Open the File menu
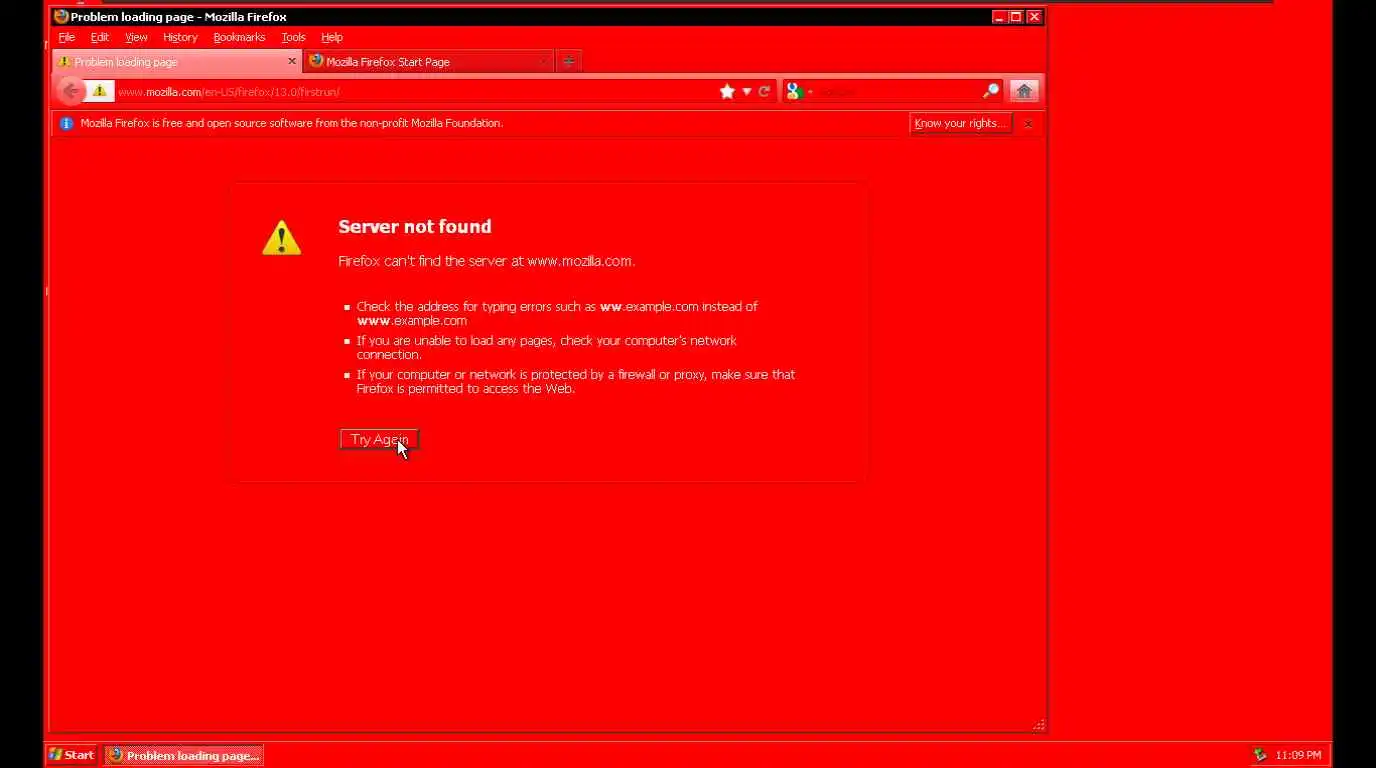The image size is (1376, 768). pos(66,37)
